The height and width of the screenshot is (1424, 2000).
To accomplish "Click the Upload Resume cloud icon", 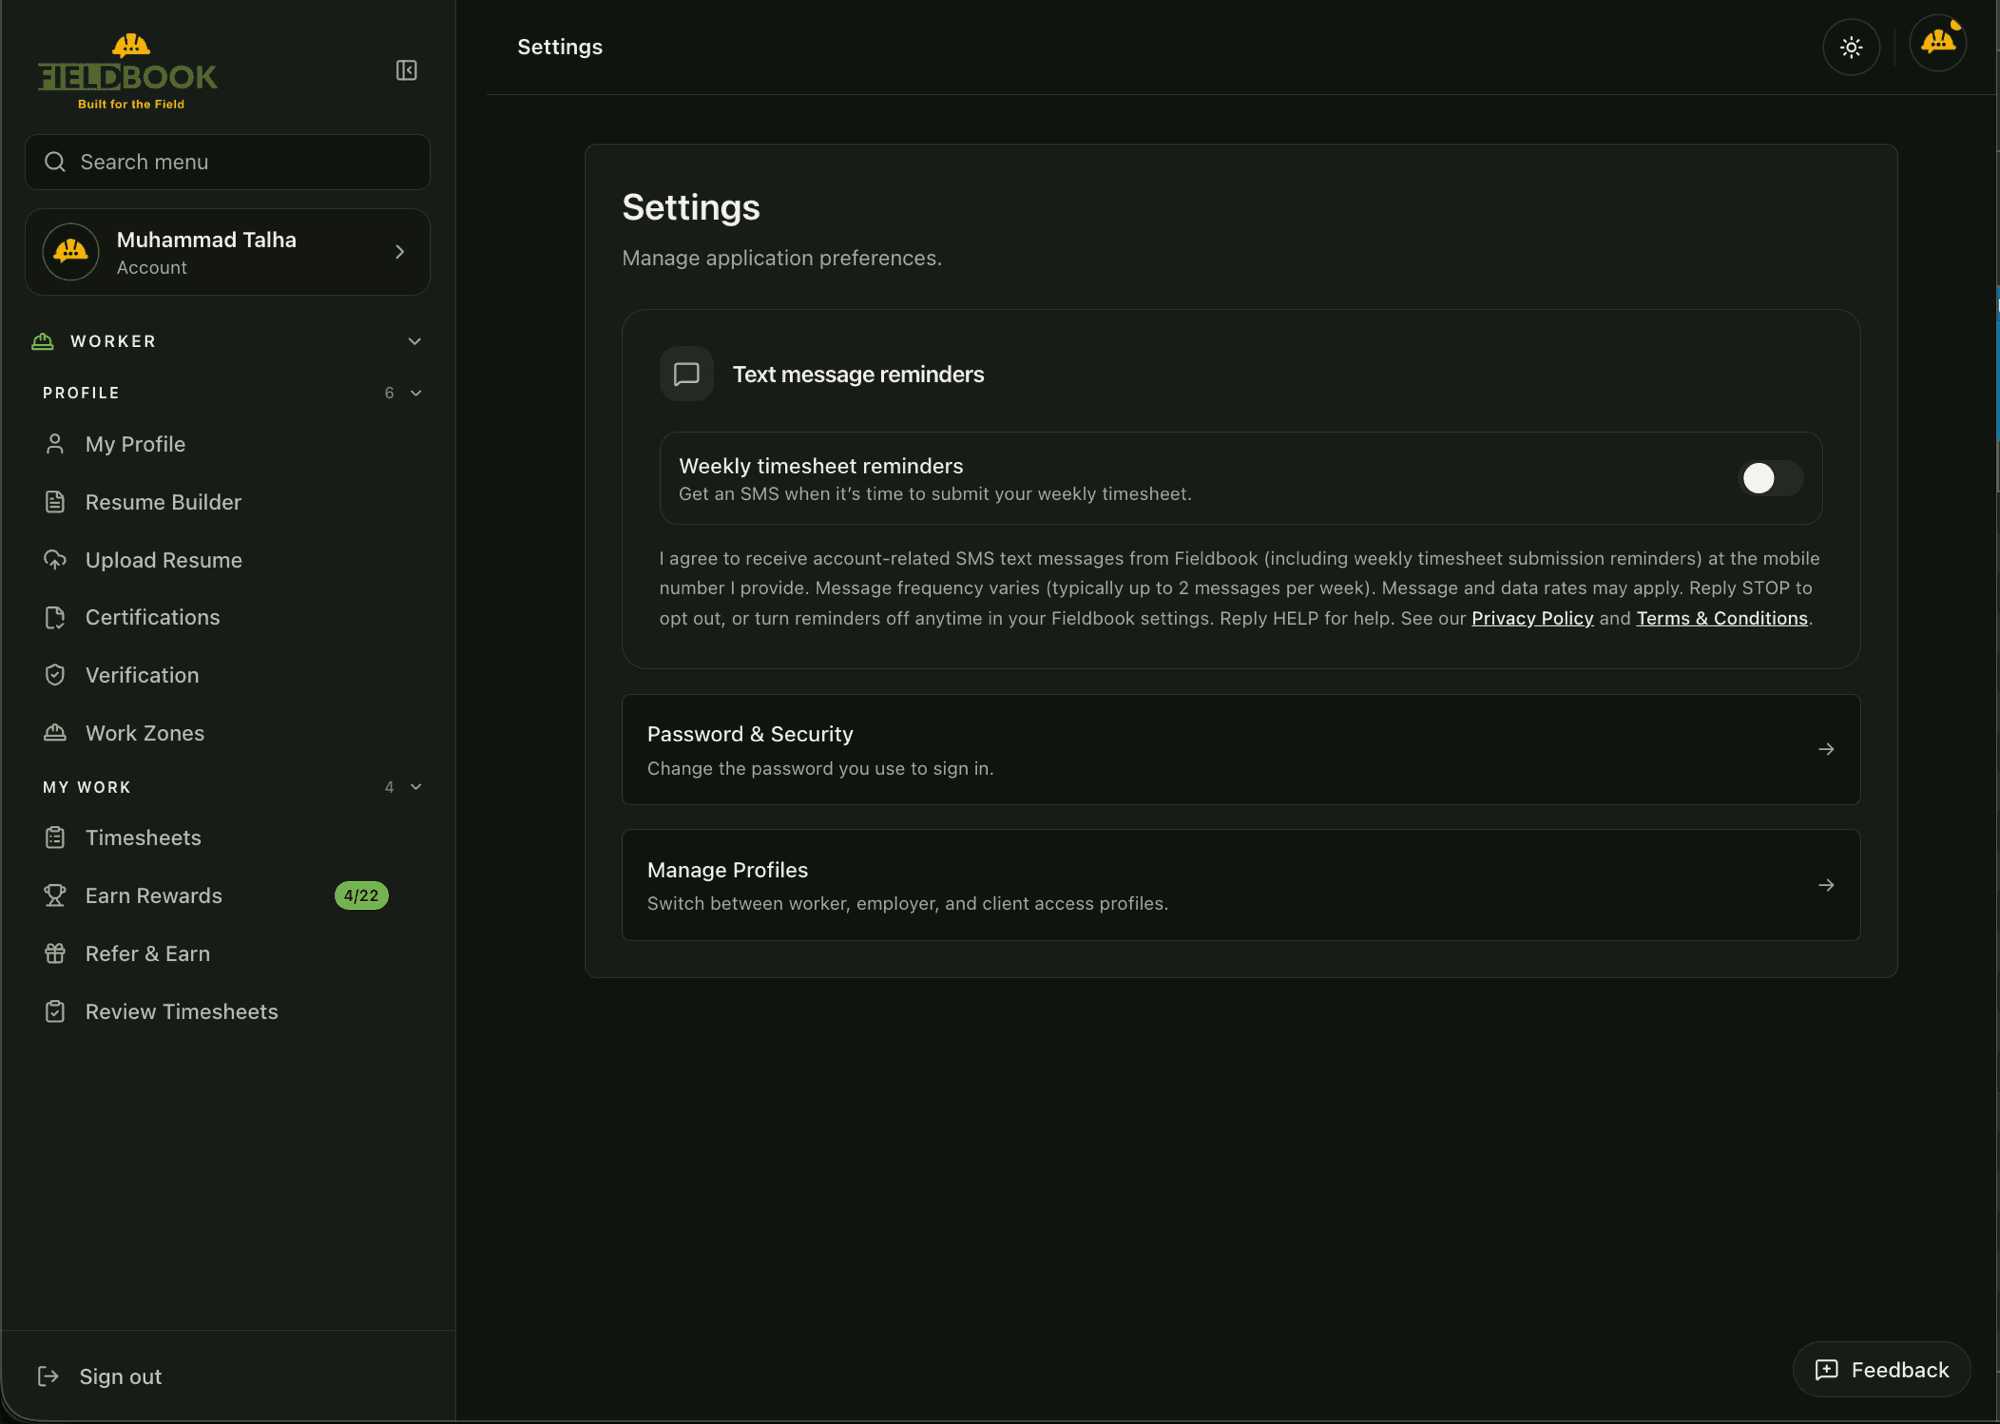I will click(x=55, y=560).
